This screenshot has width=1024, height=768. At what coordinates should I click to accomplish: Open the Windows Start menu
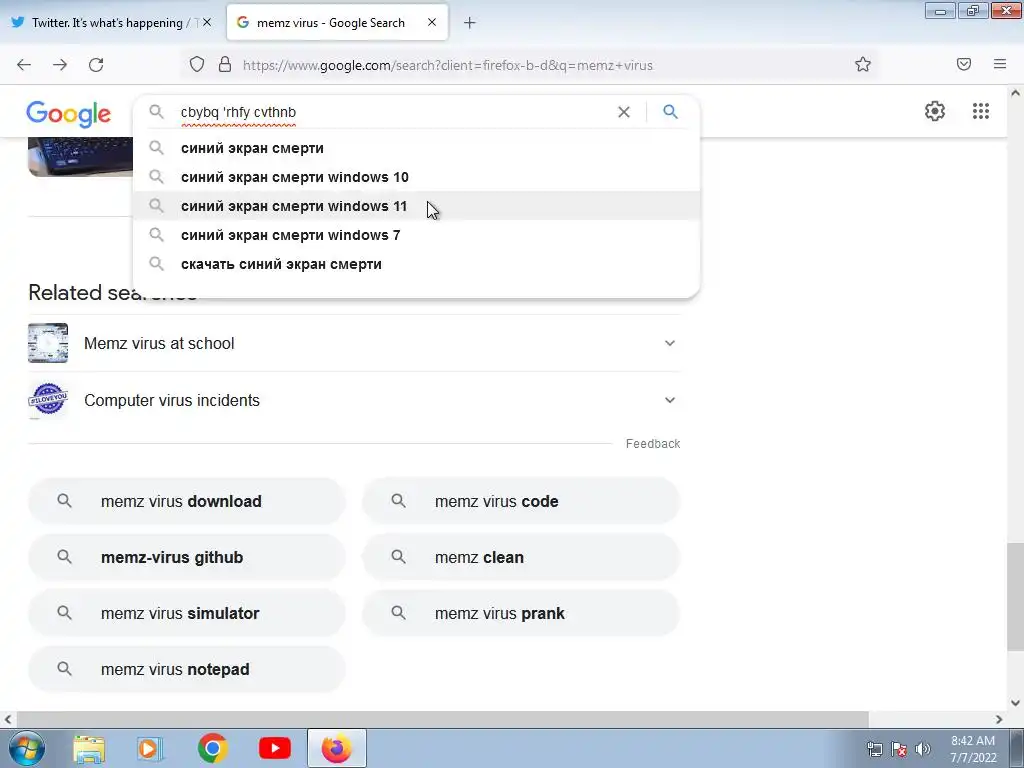click(x=26, y=748)
